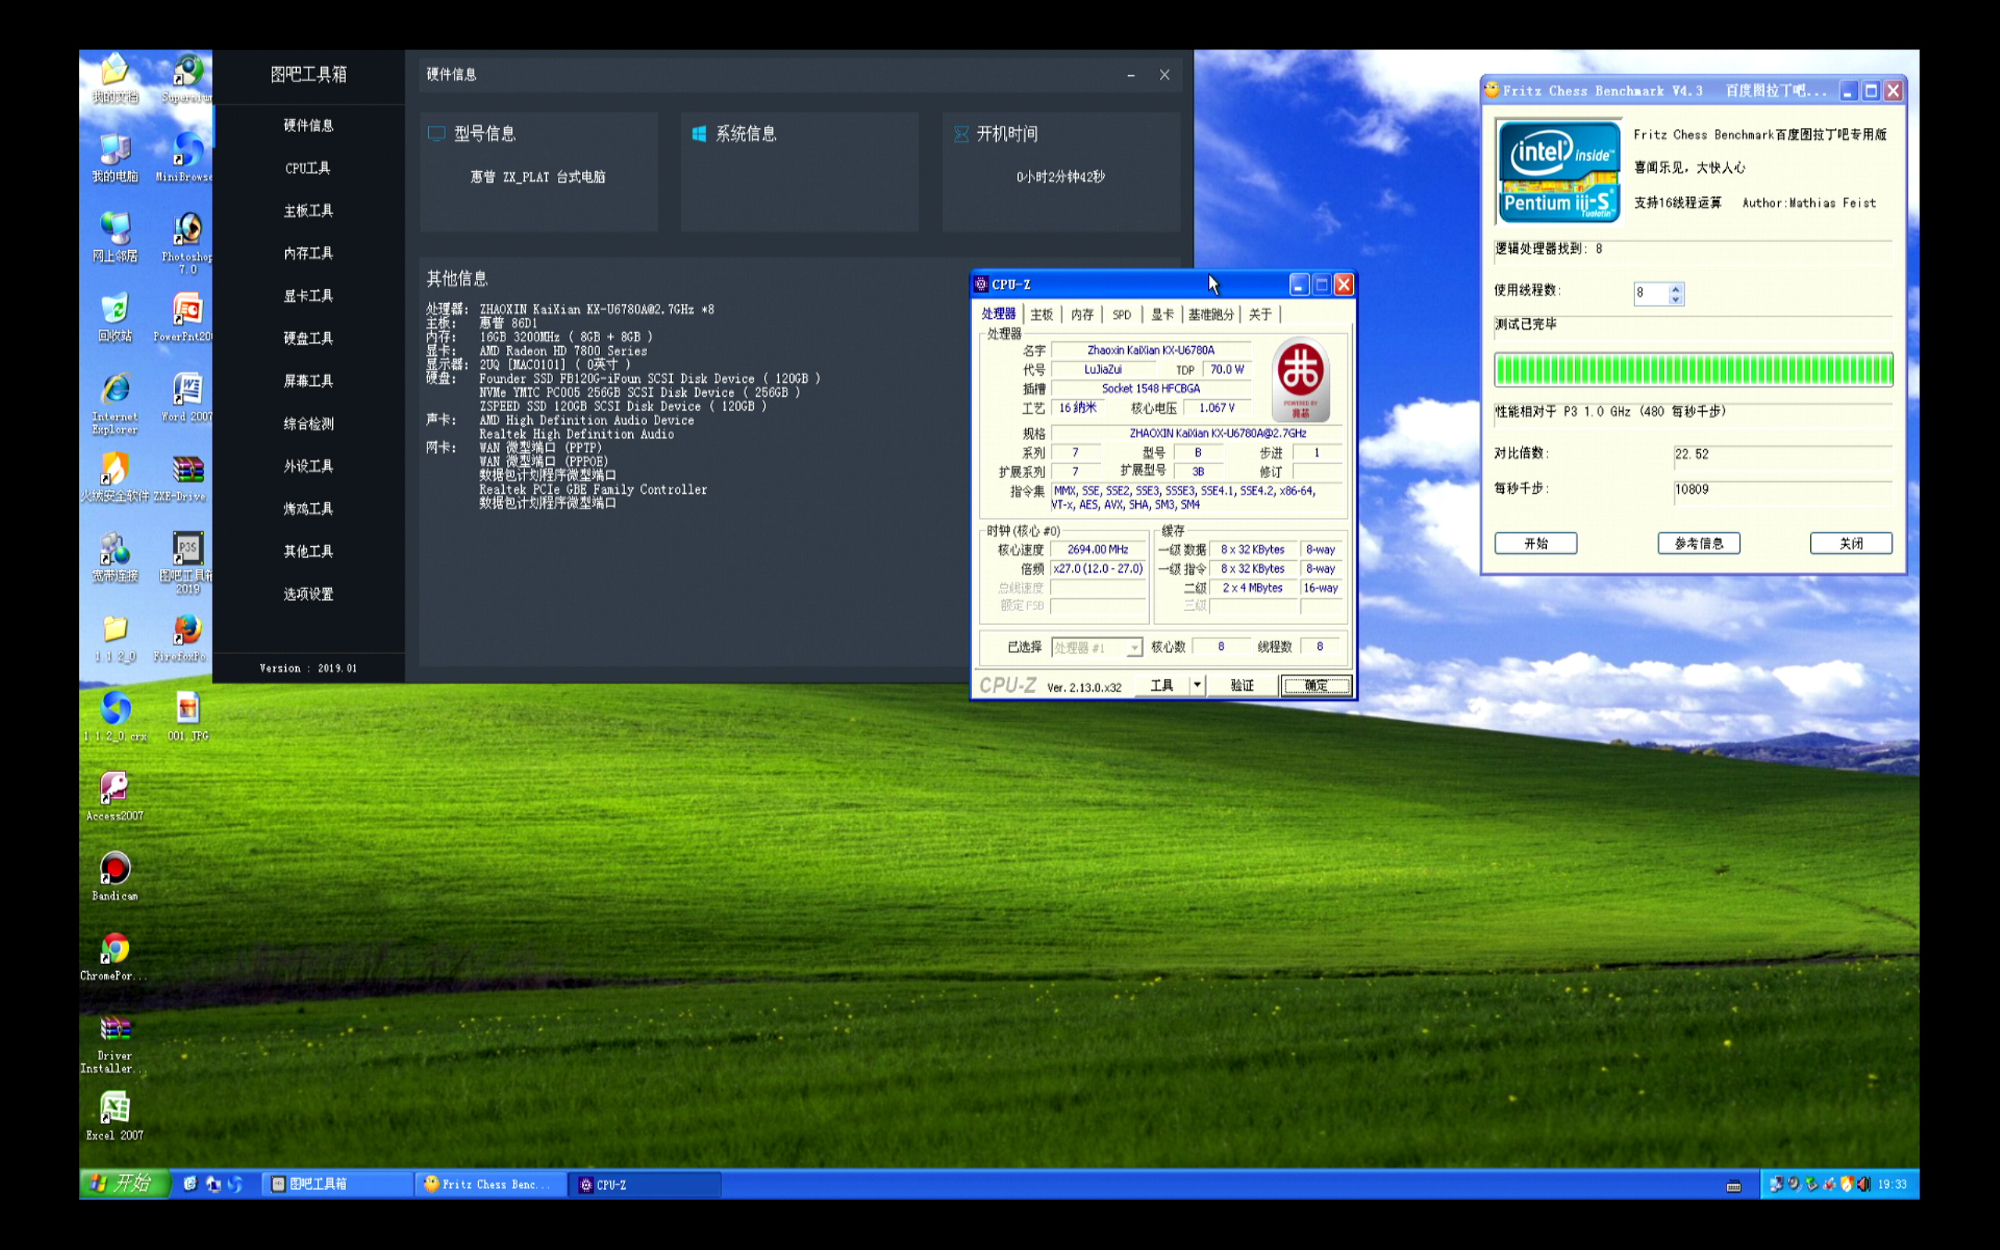
Task: Click the 验证 button in CPU-Z
Action: 1242,685
